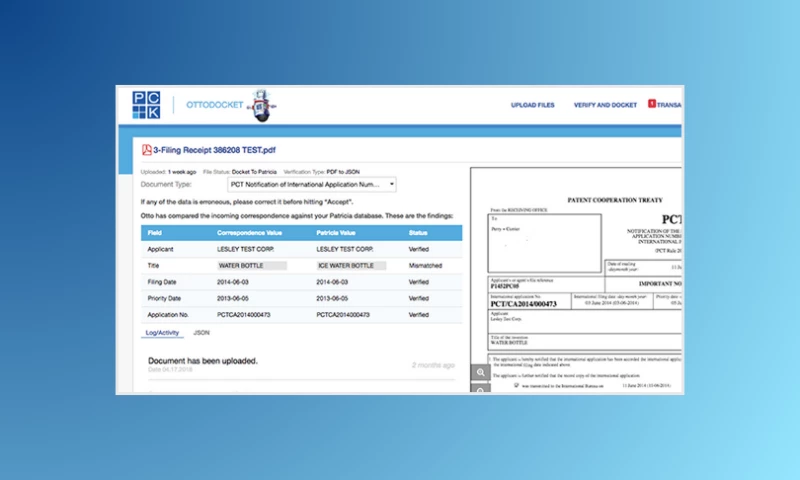Click the Field column header
Screen dimensions: 800x480
coord(155,233)
